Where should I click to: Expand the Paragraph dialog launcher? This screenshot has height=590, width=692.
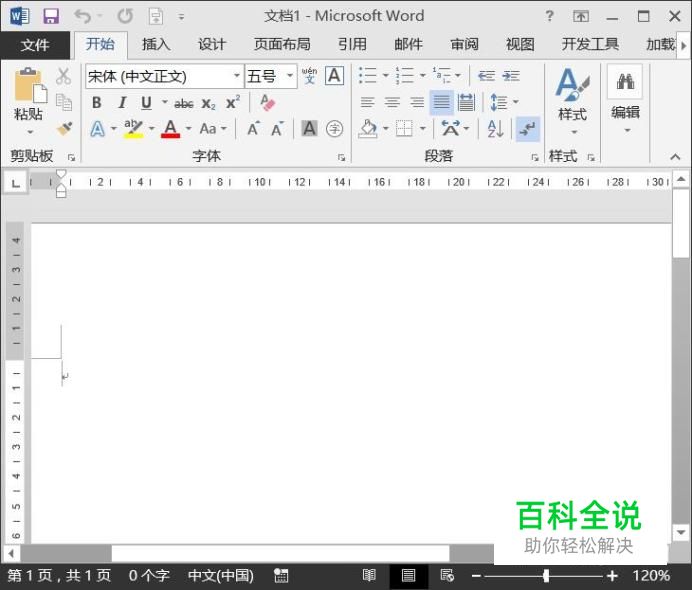pyautogui.click(x=534, y=157)
